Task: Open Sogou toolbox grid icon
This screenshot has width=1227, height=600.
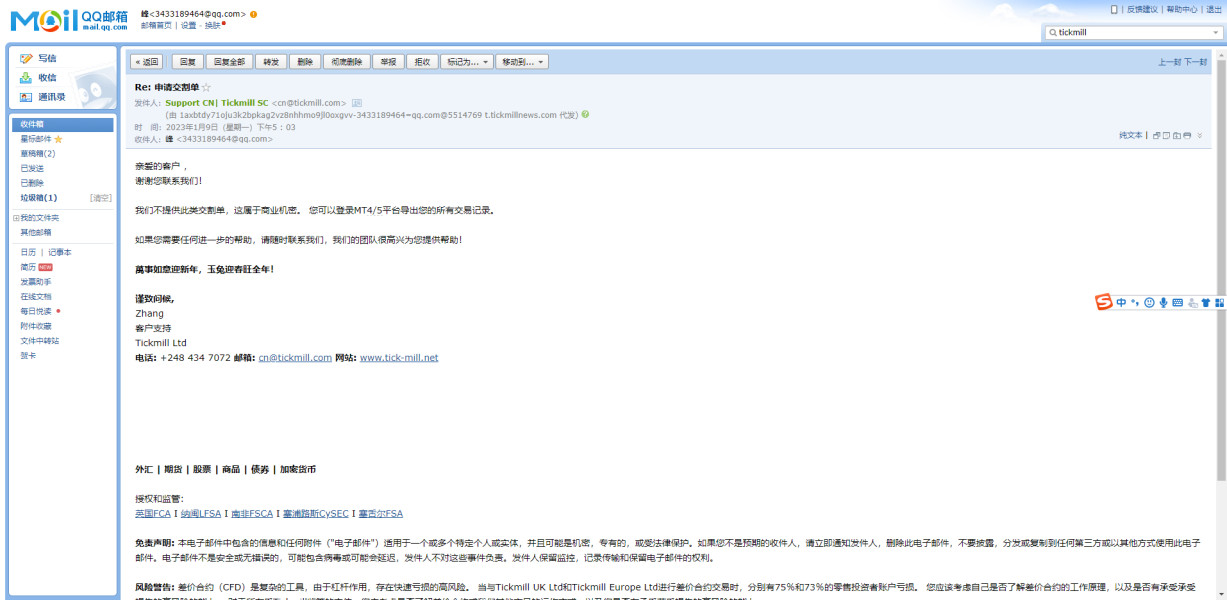Action: 1220,302
